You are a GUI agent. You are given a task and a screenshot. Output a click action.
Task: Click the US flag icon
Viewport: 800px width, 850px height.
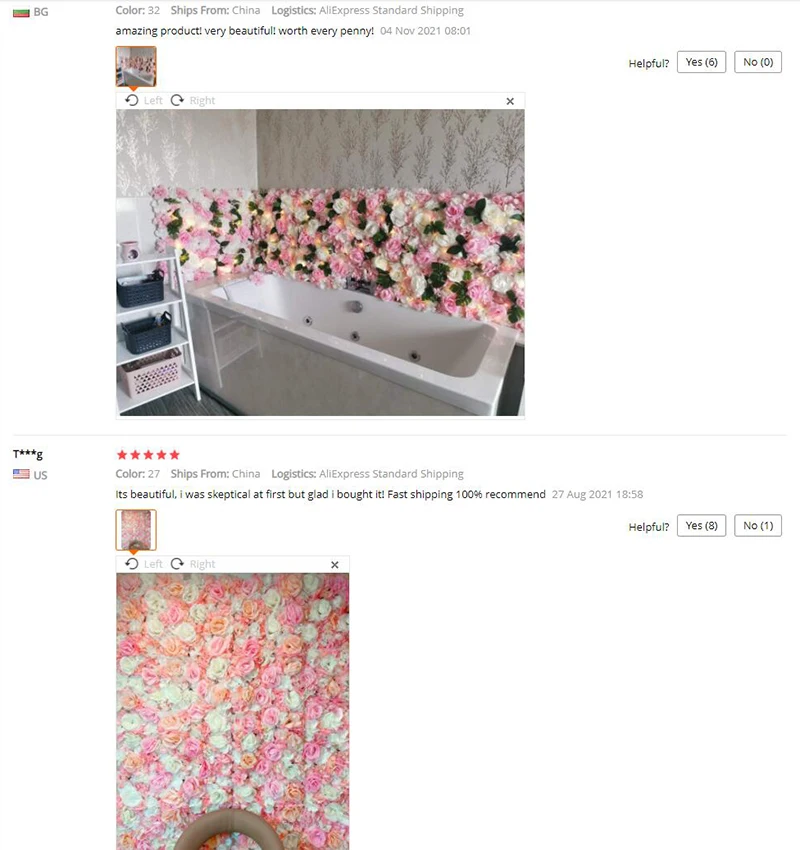coord(21,474)
